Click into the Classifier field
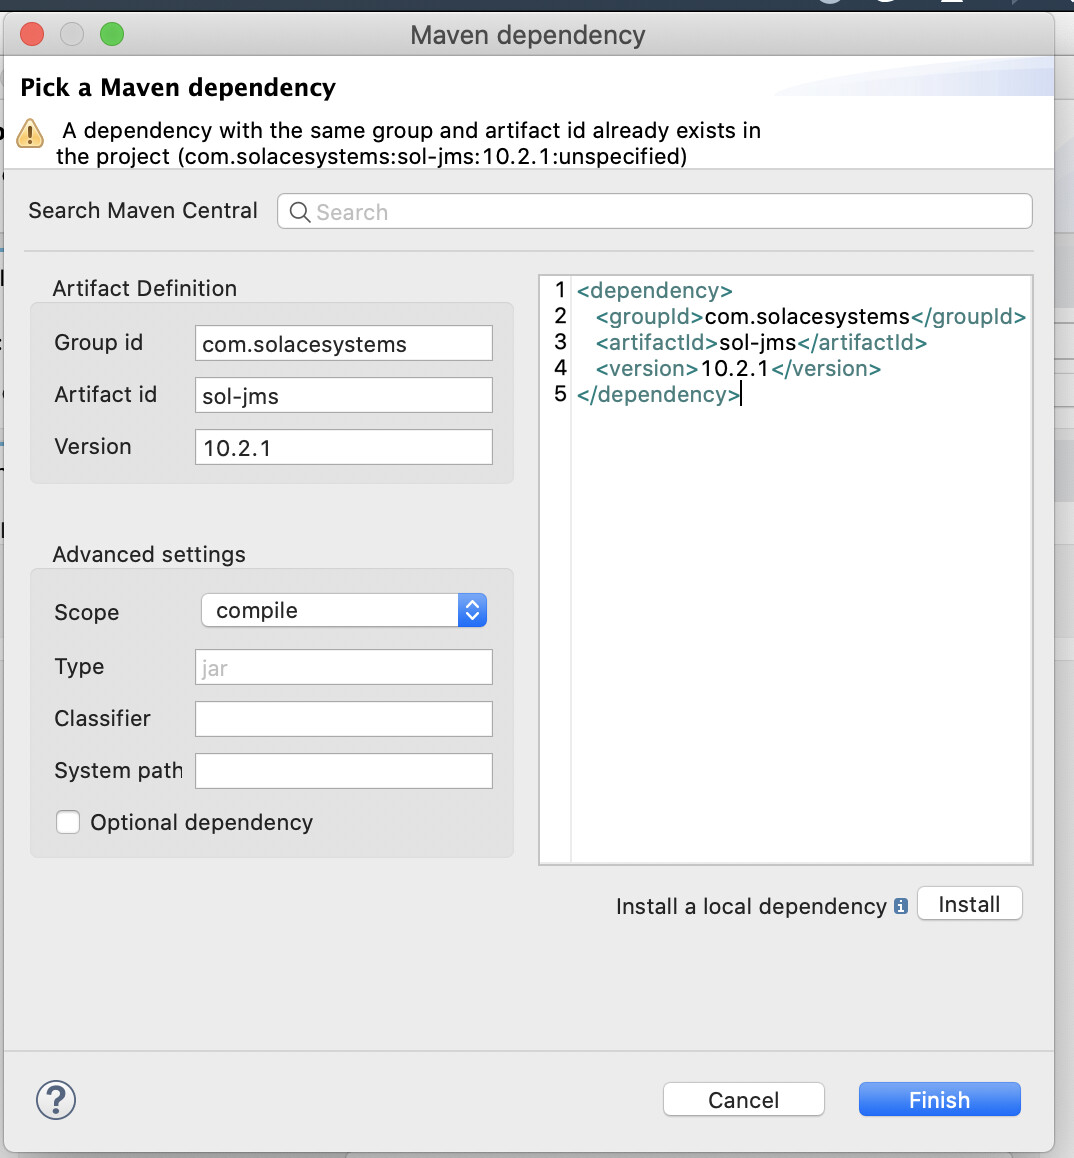This screenshot has height=1158, width=1074. coord(343,719)
